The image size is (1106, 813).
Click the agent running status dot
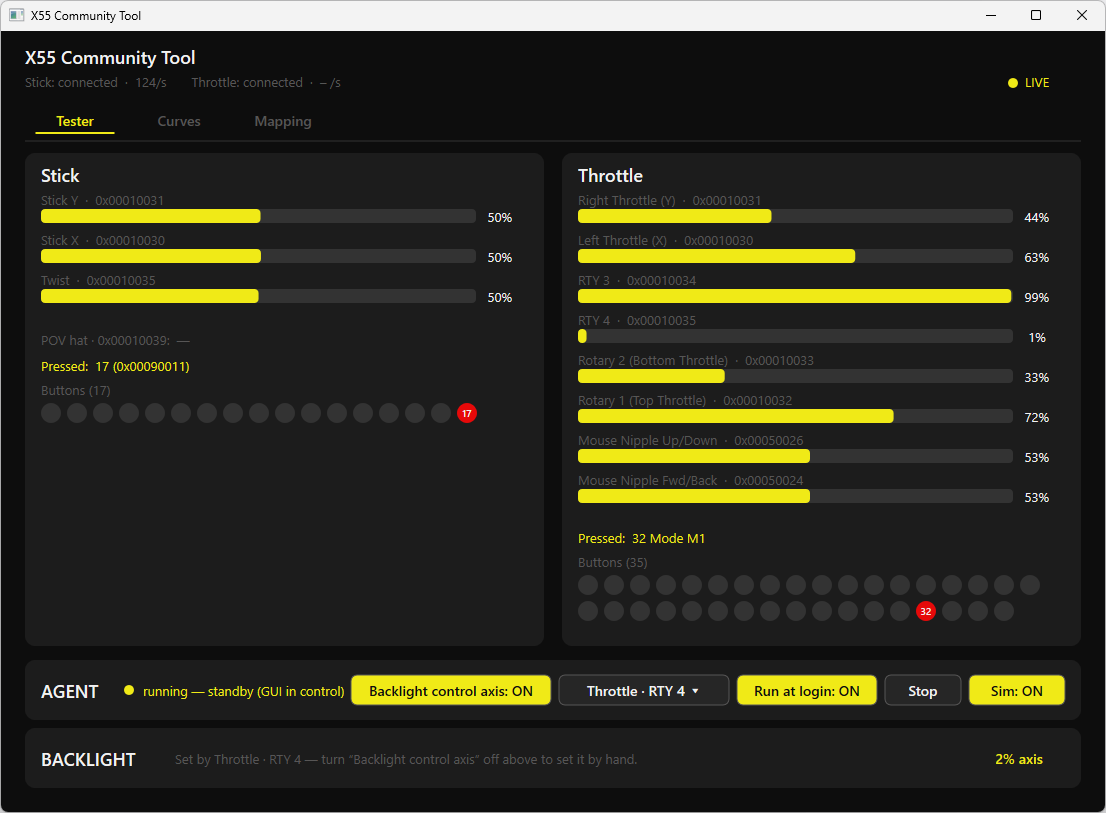coord(129,690)
